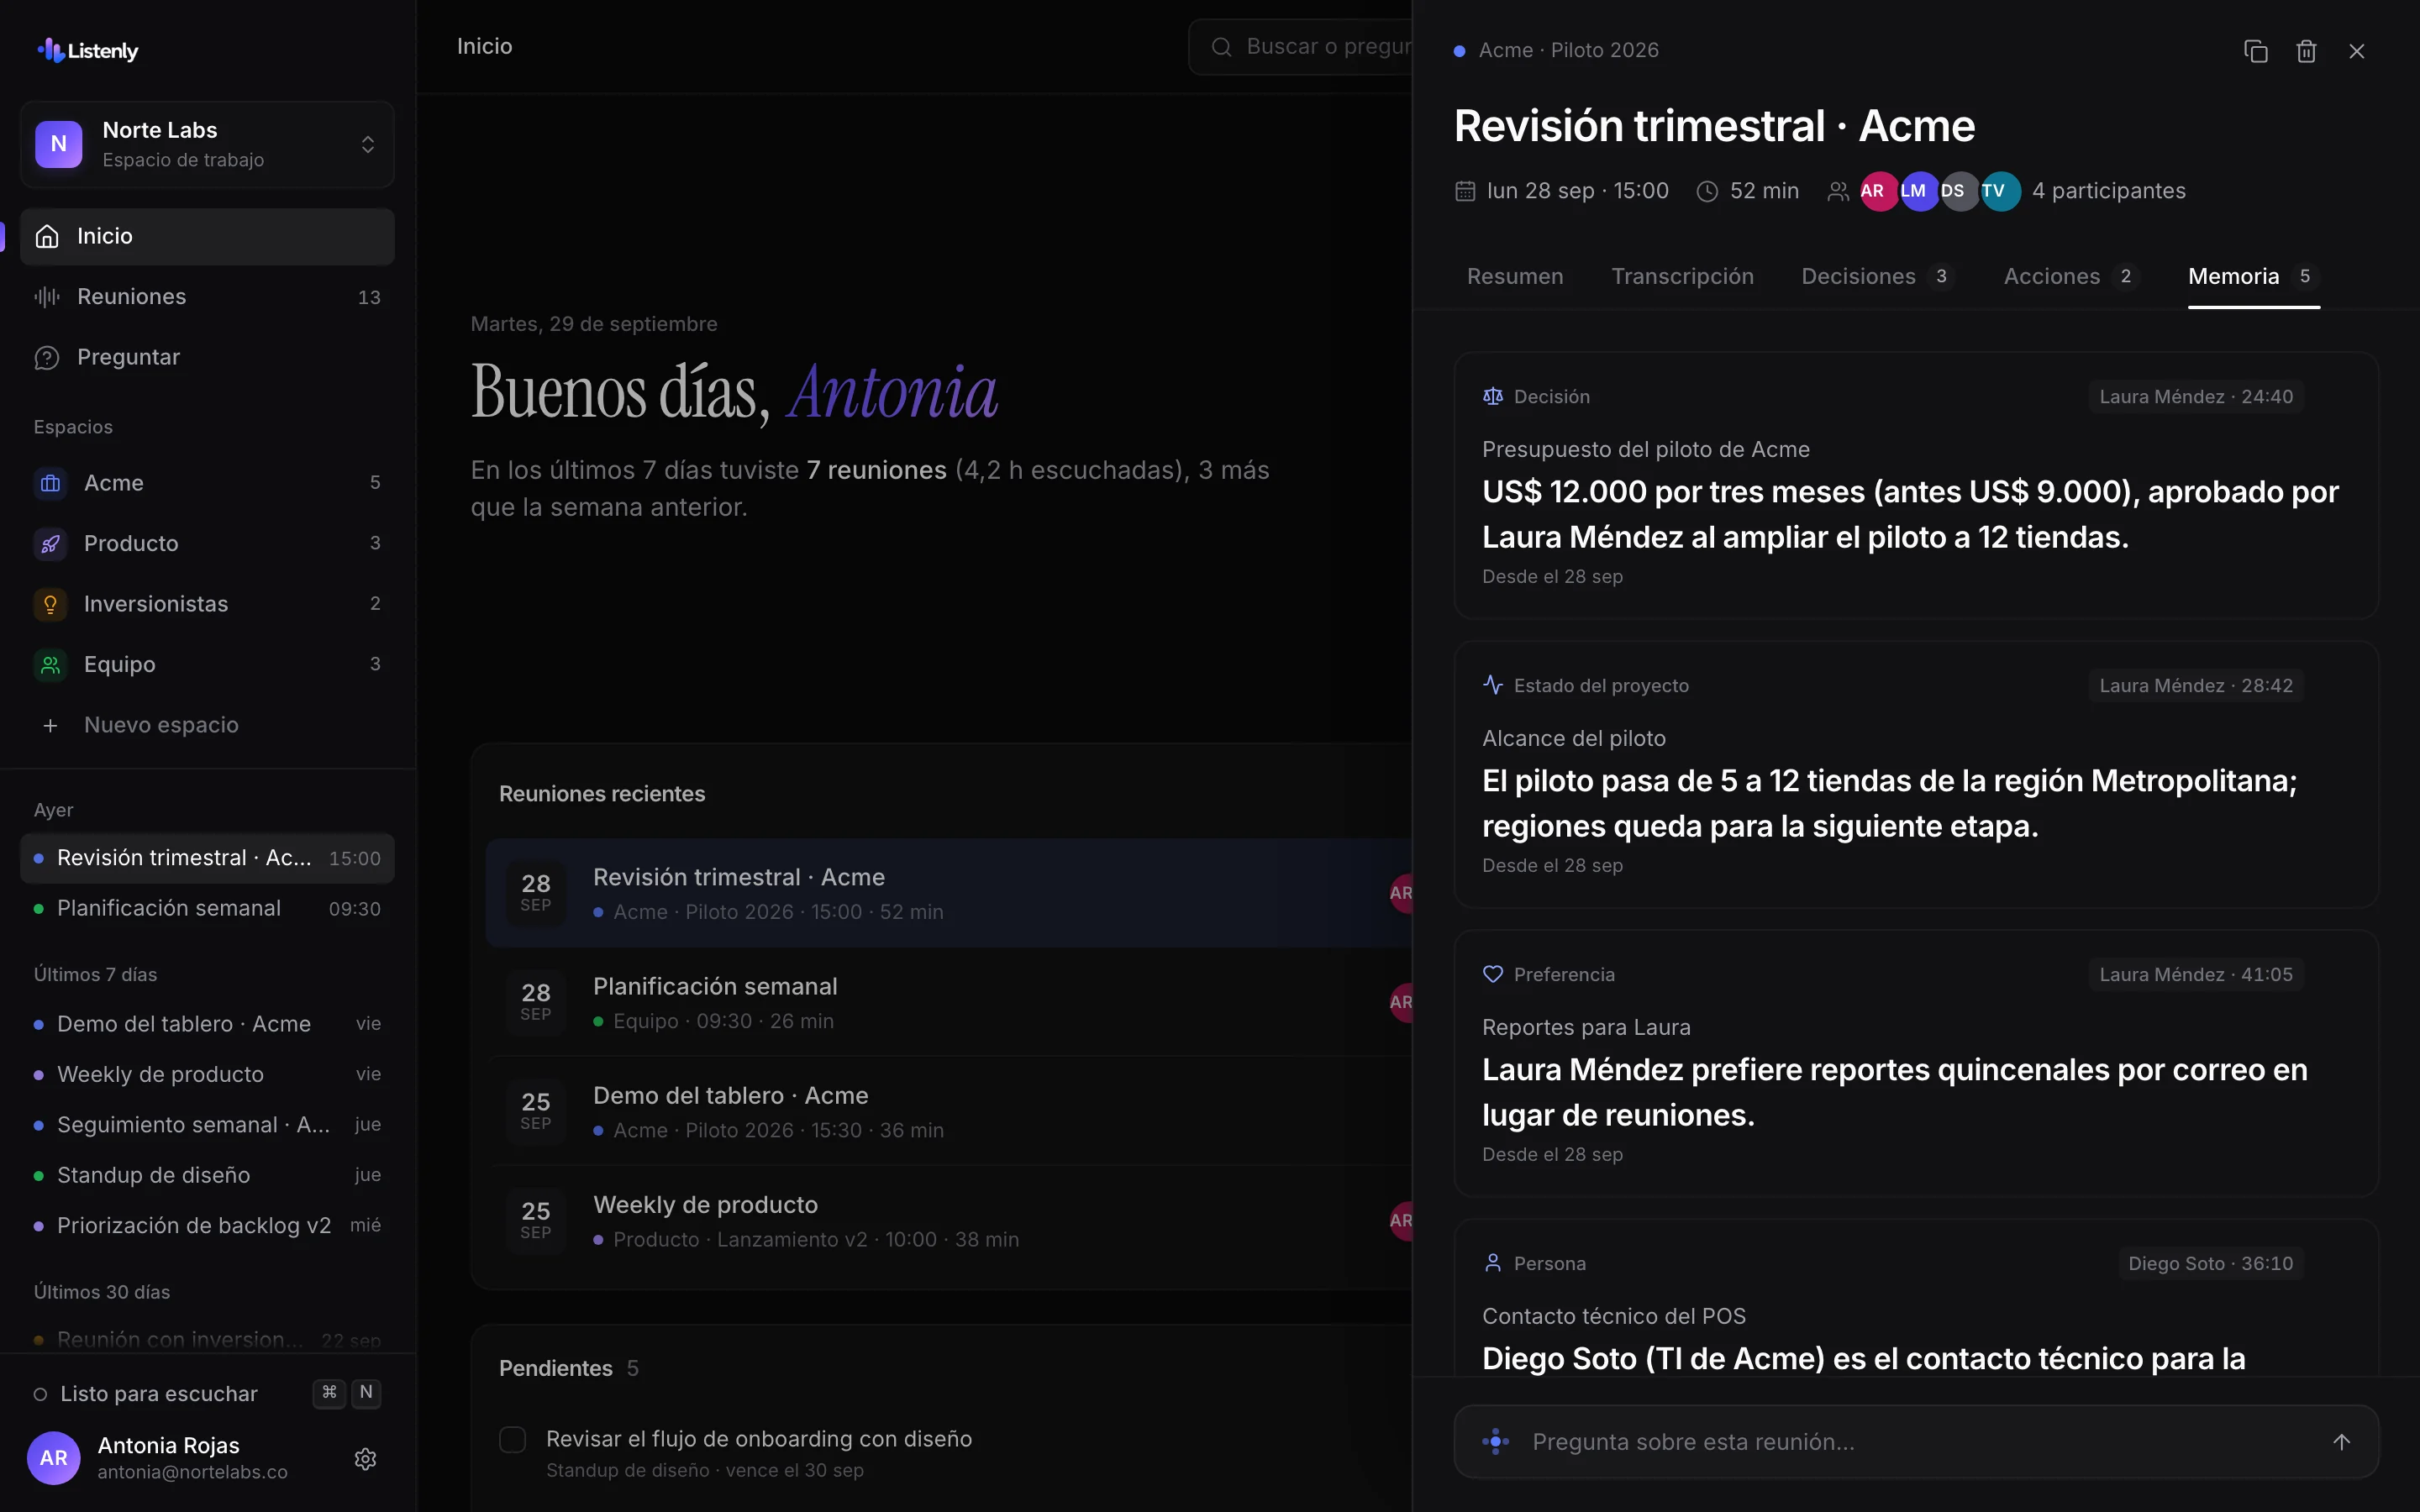Screen dimensions: 2420x1512
Task: Open Priorización de backlog v2 meeting
Action: pos(207,1226)
